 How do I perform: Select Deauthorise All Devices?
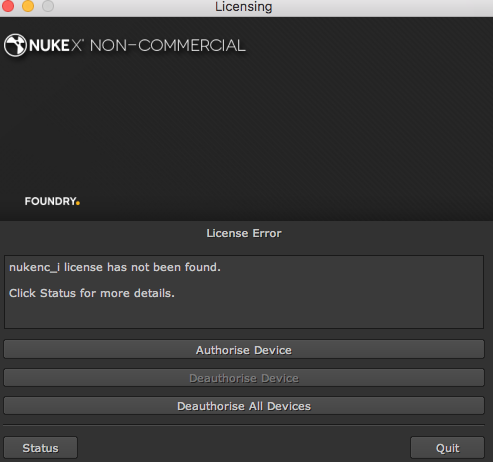pyautogui.click(x=244, y=406)
